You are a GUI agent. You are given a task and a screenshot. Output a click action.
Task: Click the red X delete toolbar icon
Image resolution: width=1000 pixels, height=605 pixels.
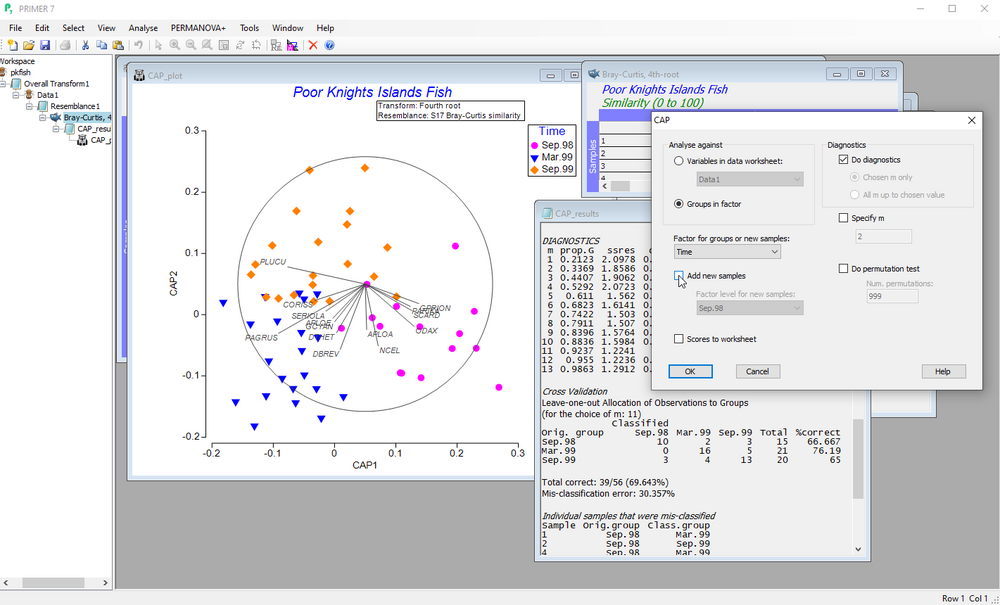[x=313, y=45]
